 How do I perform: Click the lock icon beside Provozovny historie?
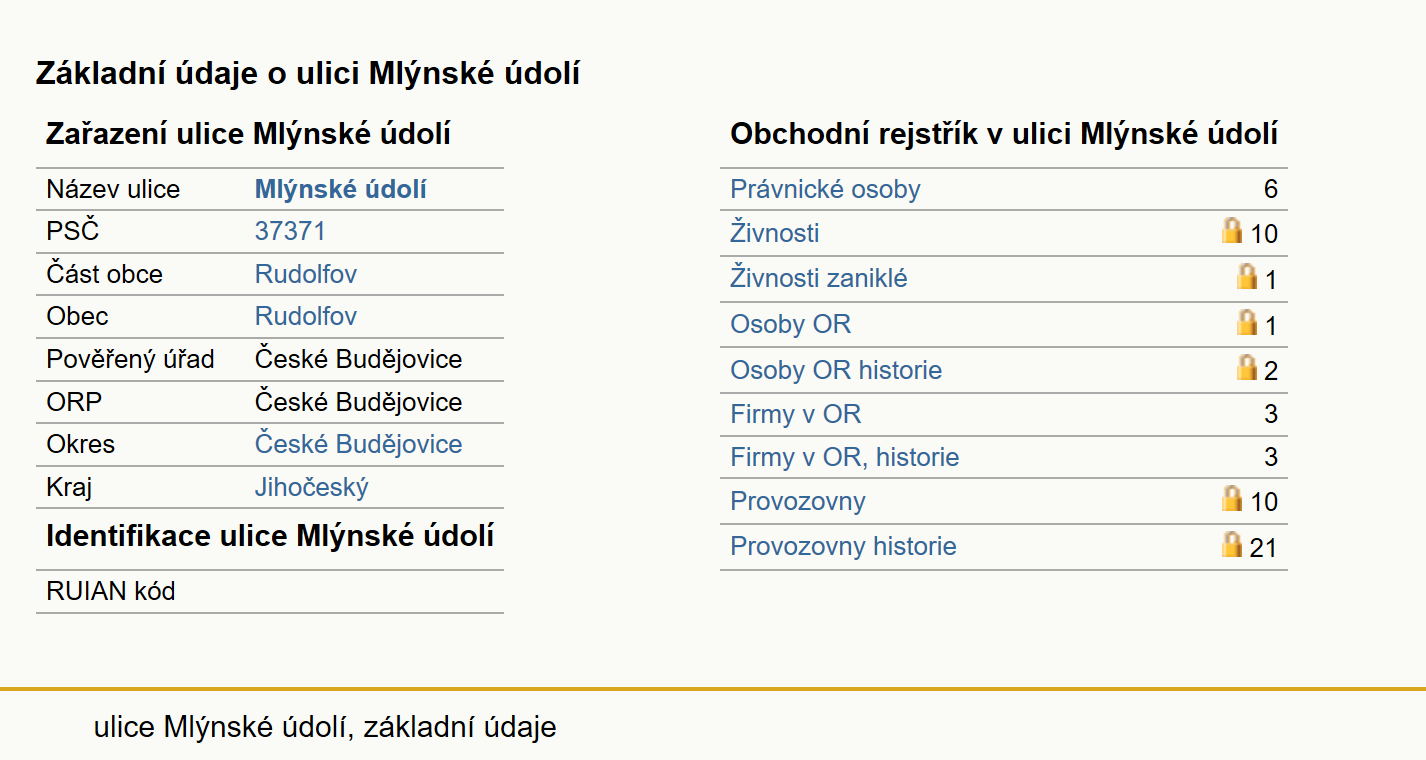coord(1232,544)
